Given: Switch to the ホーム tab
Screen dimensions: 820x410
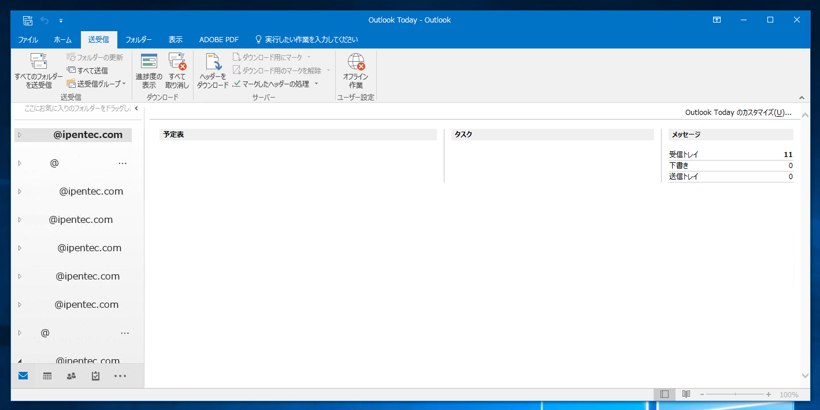Looking at the screenshot, I should tap(63, 40).
